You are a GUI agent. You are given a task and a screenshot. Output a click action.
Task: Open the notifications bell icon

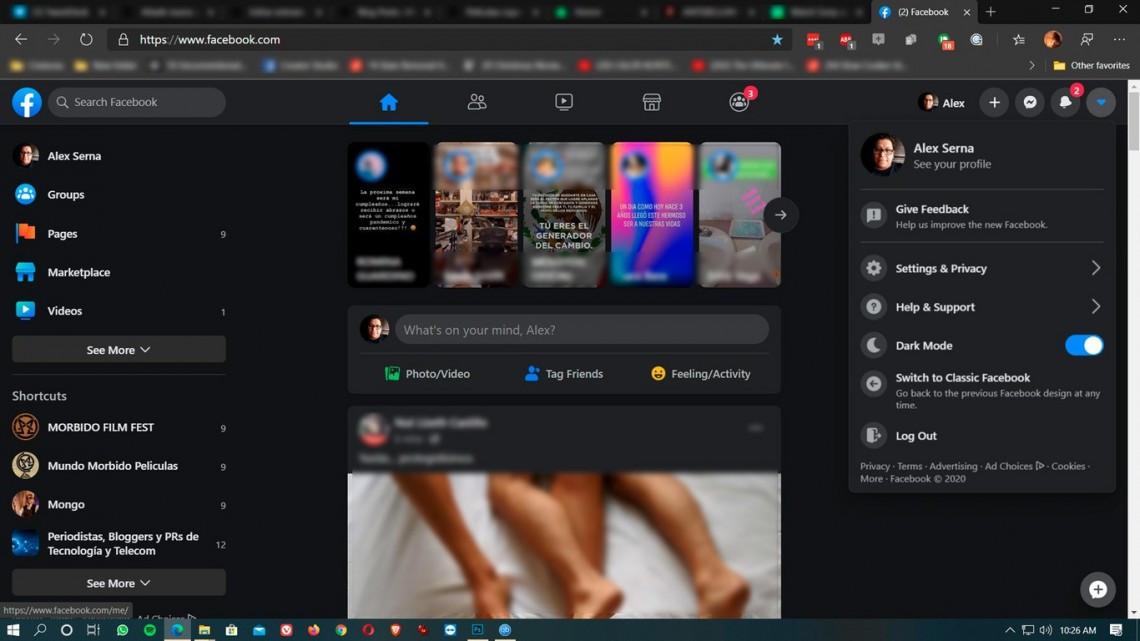[1065, 102]
